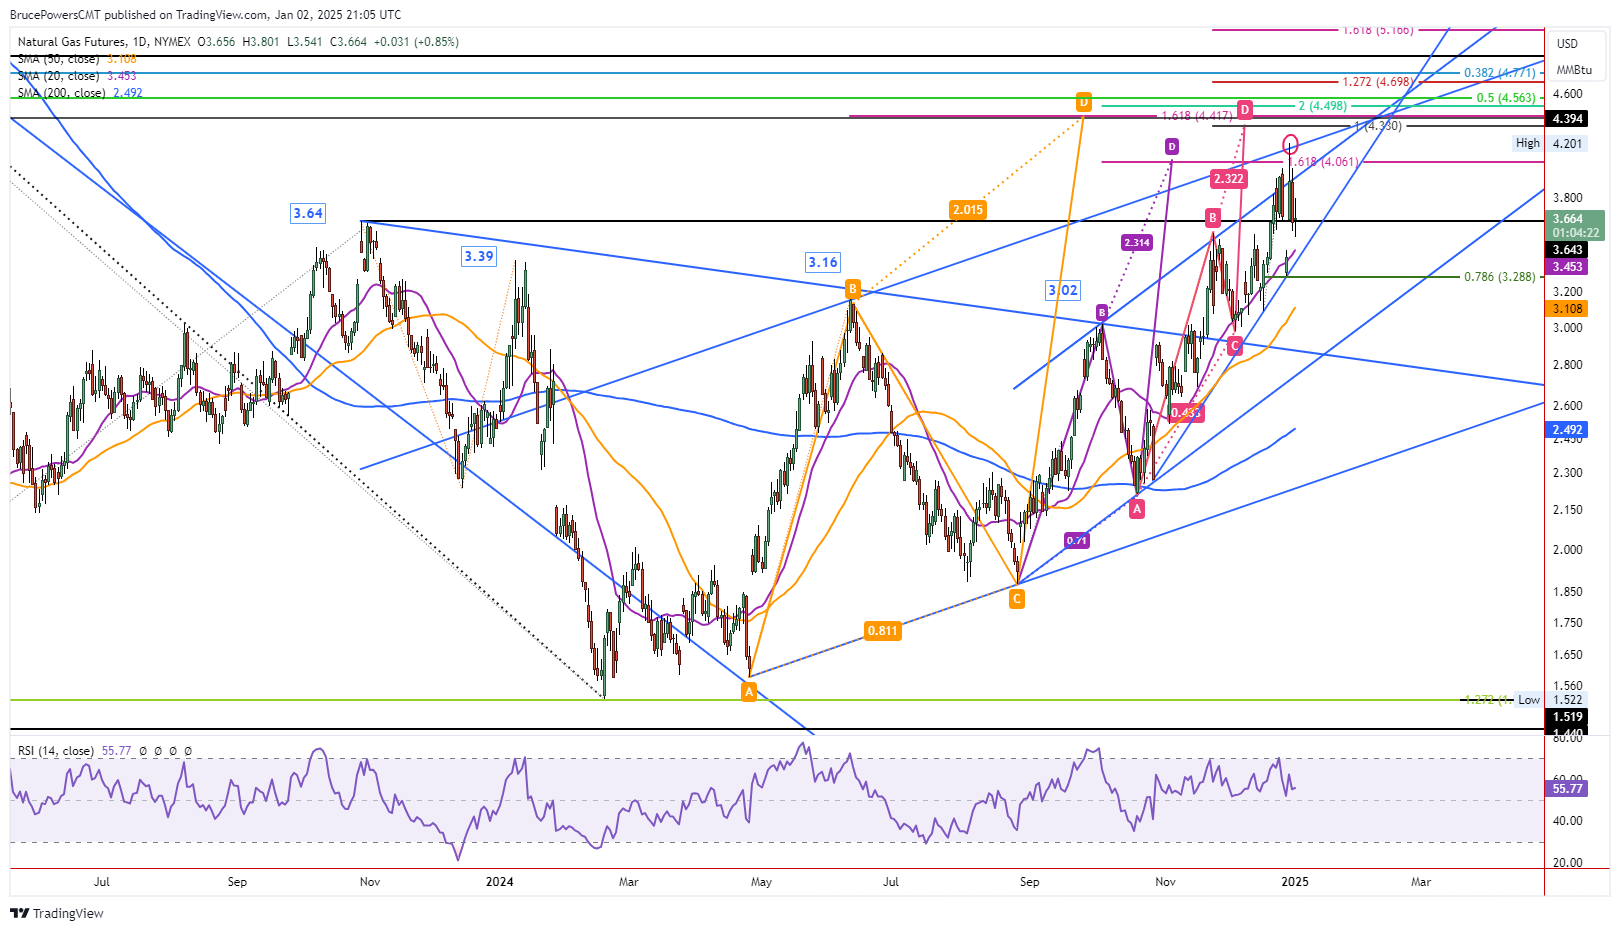Image resolution: width=1620 pixels, height=931 pixels.
Task: Click the purple D pattern point marker
Action: tap(1172, 147)
